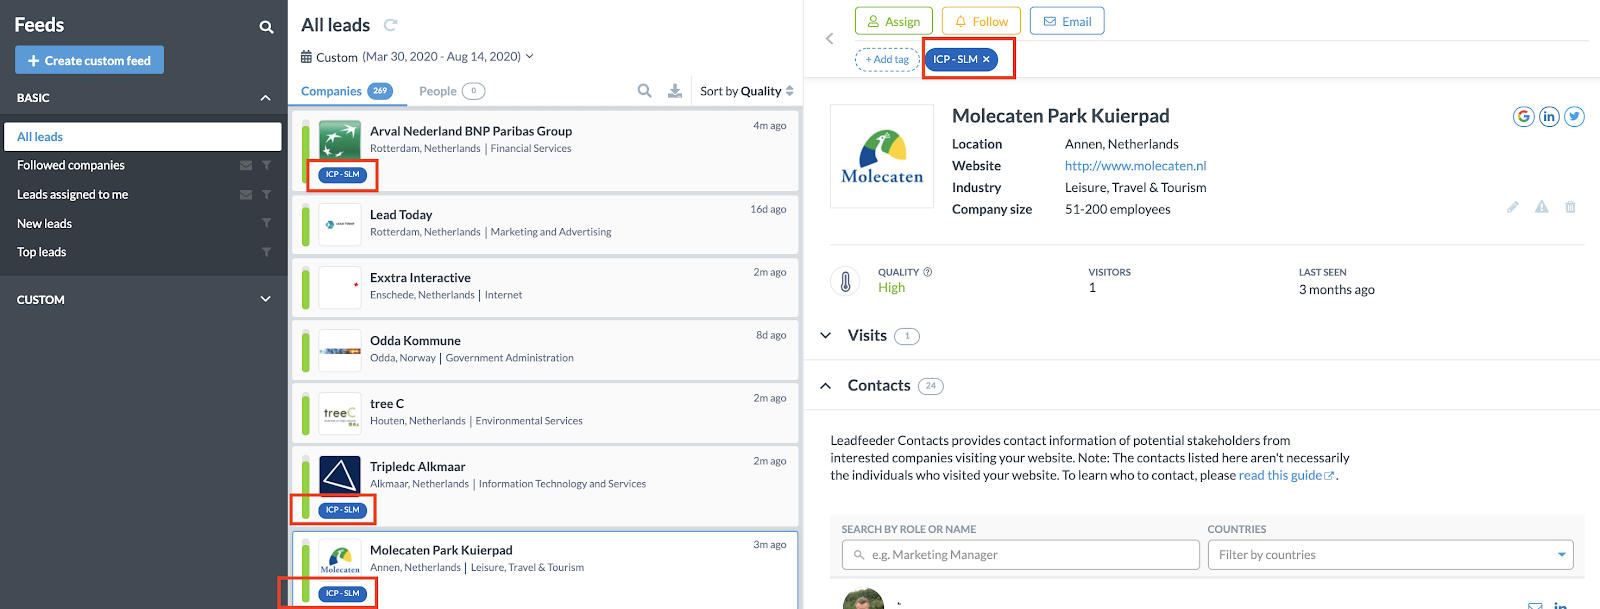1600x609 pixels.
Task: Switch to the People tab
Action: click(x=438, y=91)
